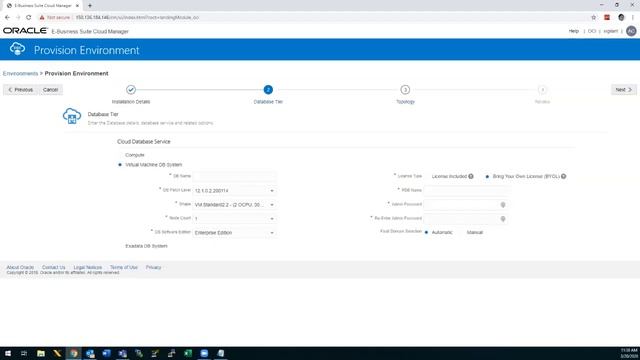Open Legal Notices footer link
Image resolution: width=640 pixels, height=360 pixels.
click(88, 267)
